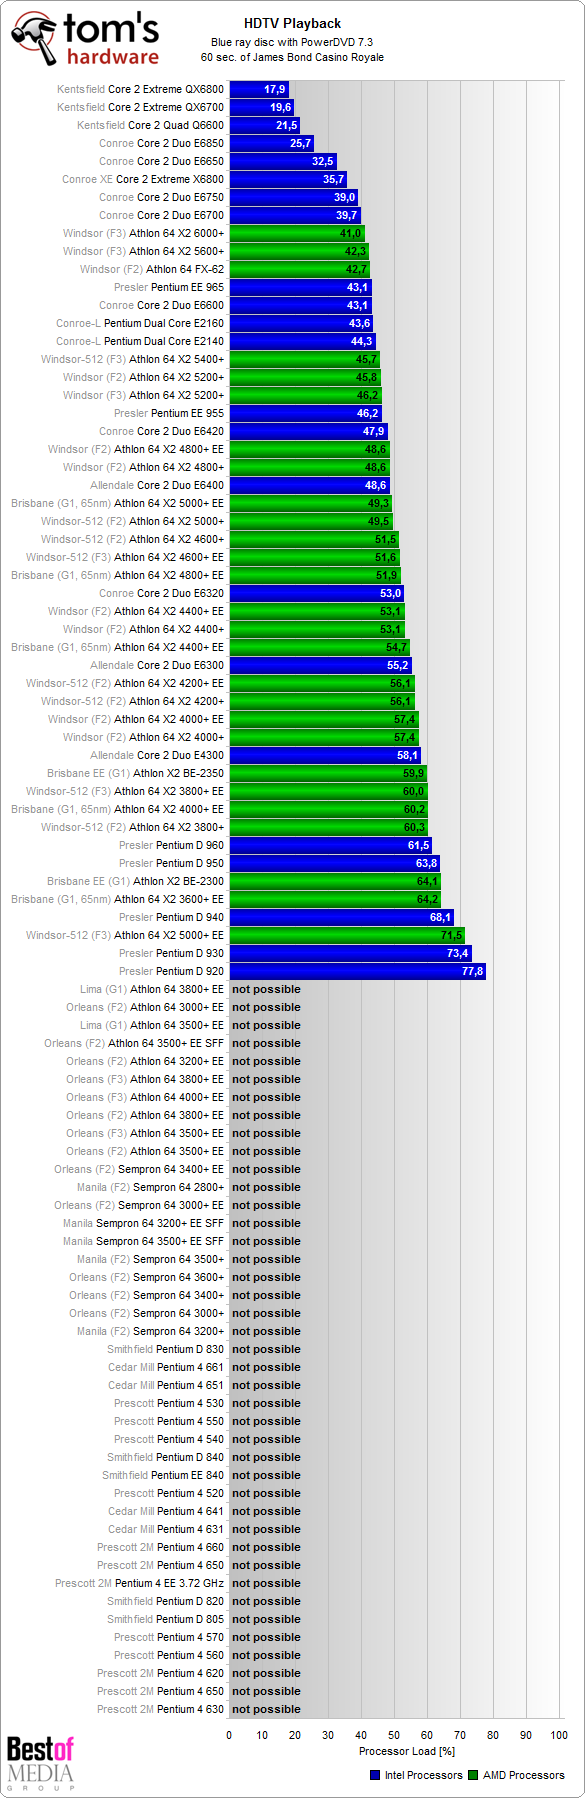This screenshot has height=1798, width=585.
Task: Click the Pentium D 930 bar showing 73,4
Action: click(x=351, y=953)
